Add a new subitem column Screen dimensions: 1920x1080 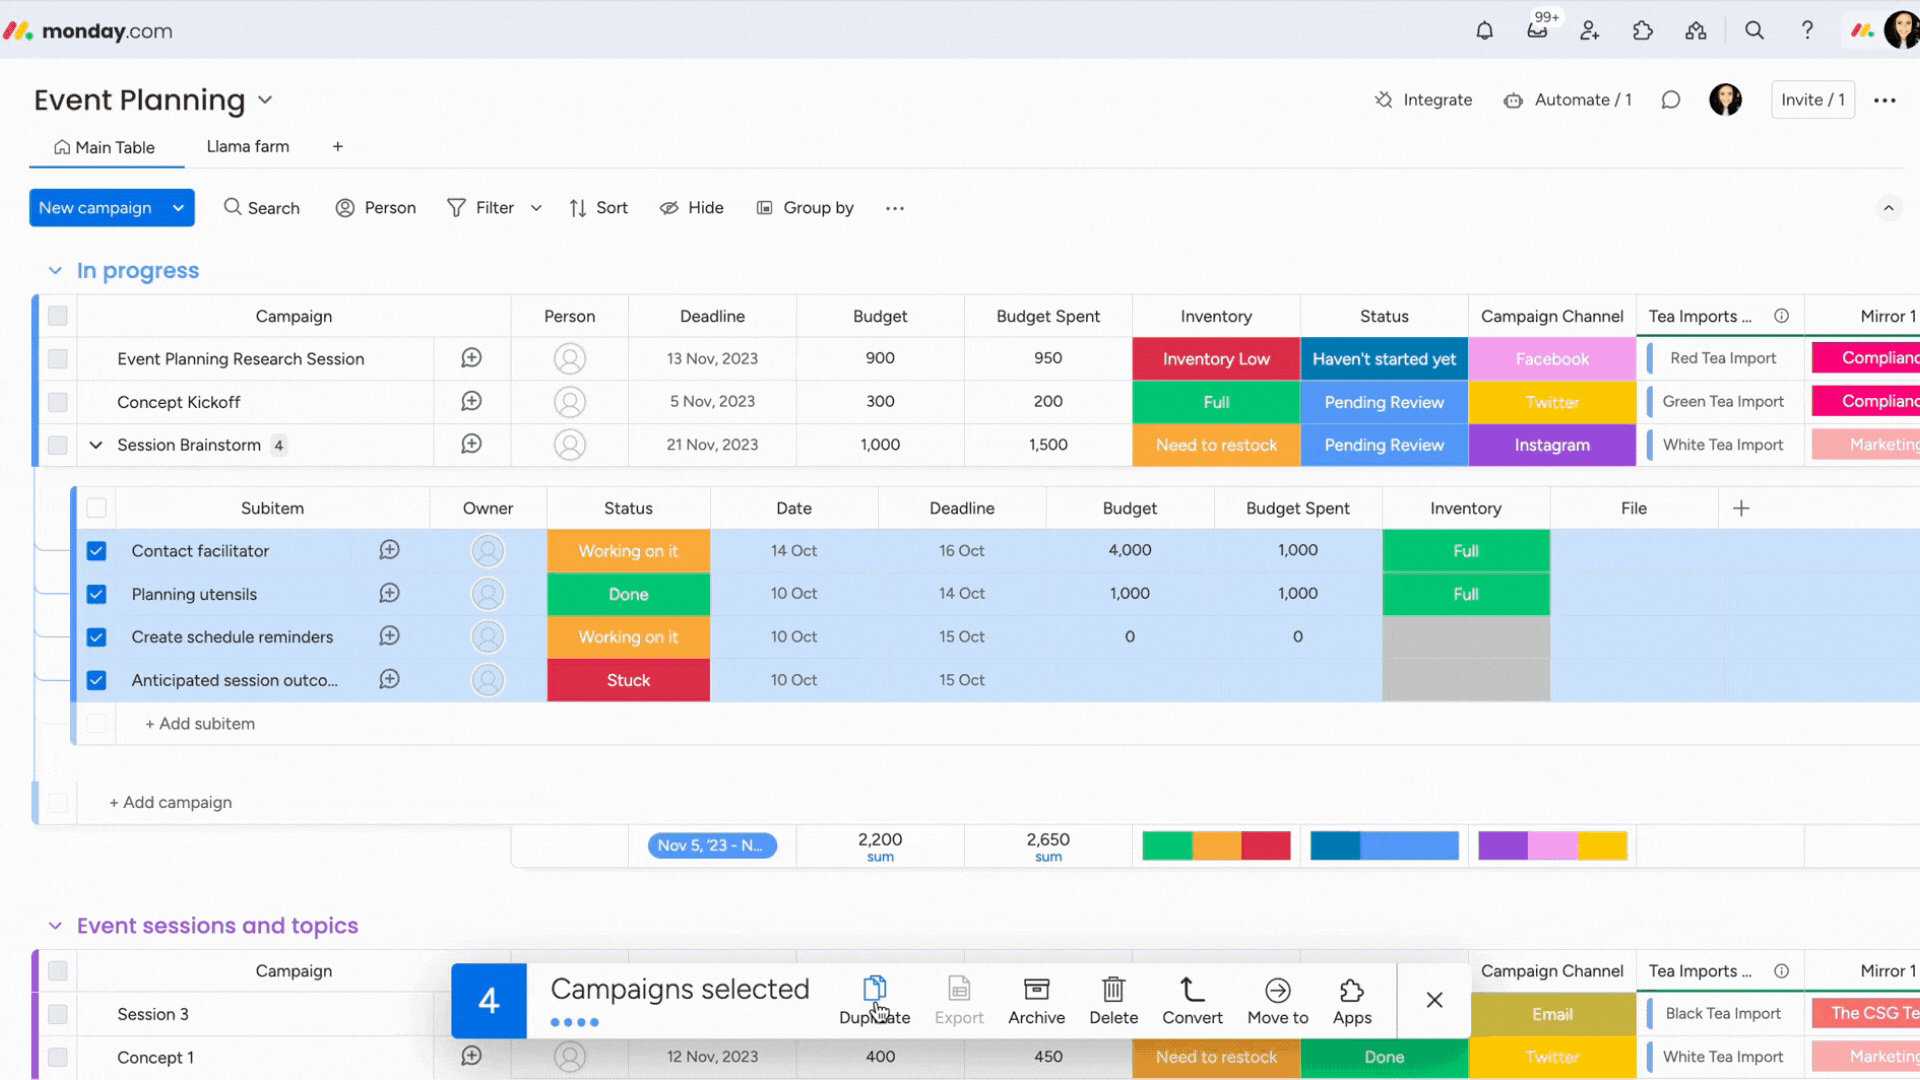[1741, 508]
